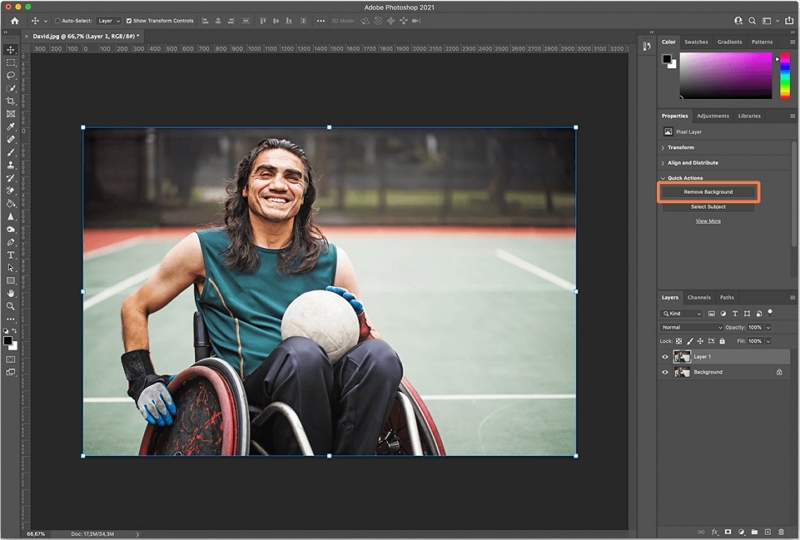Choose the Lasso tool
Screen dimensions: 800x540
tap(11, 75)
